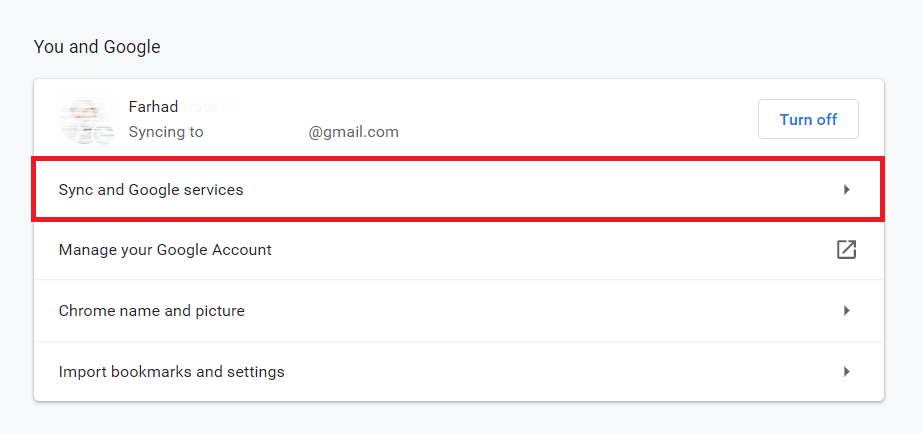Click the Syncing to status text

pyautogui.click(x=166, y=132)
